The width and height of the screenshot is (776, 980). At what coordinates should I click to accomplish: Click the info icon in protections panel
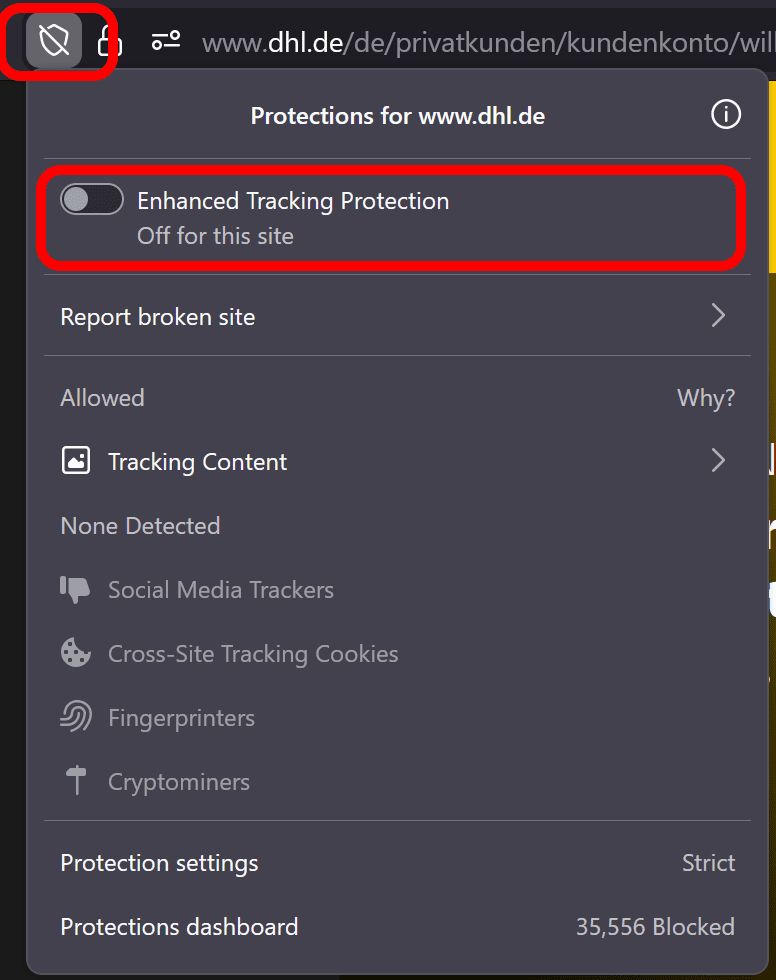(x=726, y=115)
